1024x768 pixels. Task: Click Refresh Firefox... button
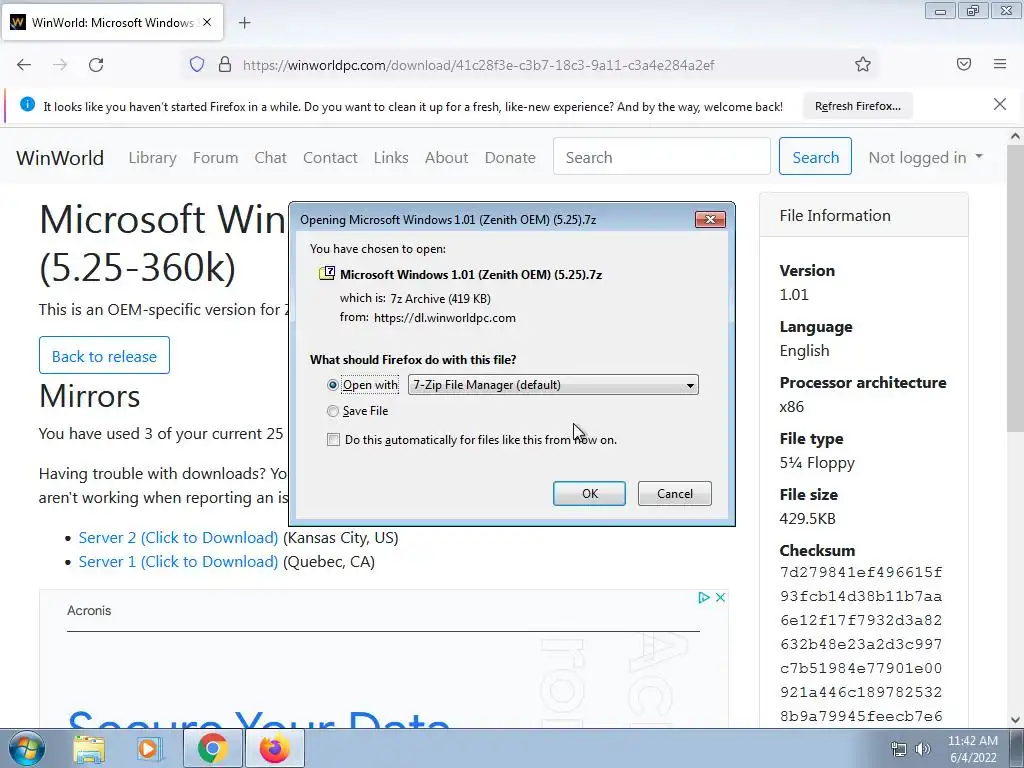857,106
